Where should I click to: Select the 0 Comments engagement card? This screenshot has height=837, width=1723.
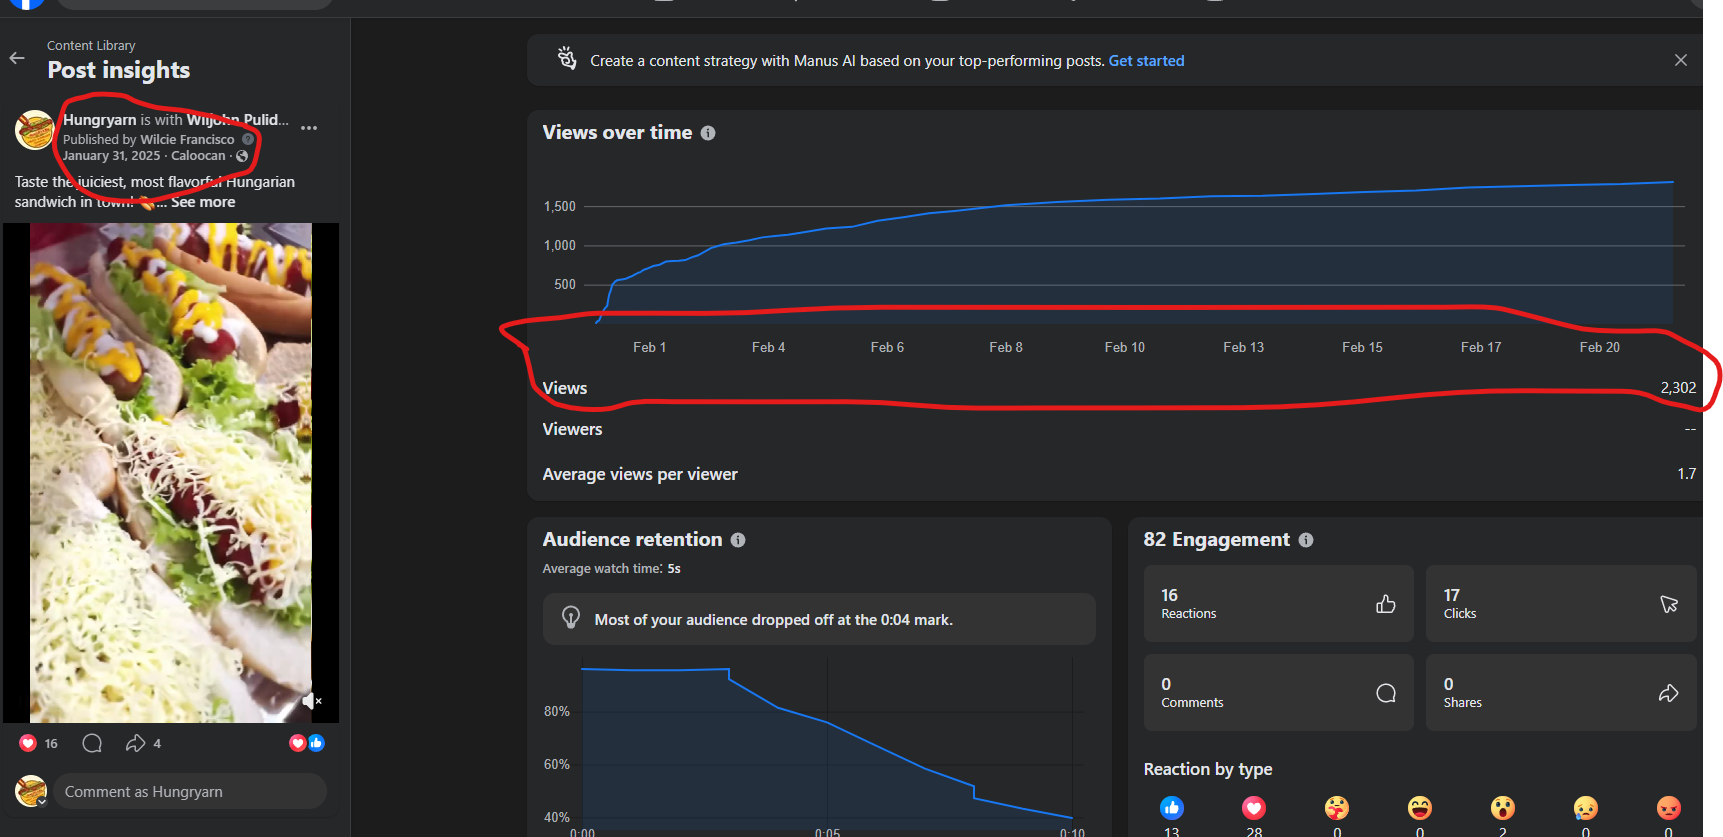(1278, 693)
